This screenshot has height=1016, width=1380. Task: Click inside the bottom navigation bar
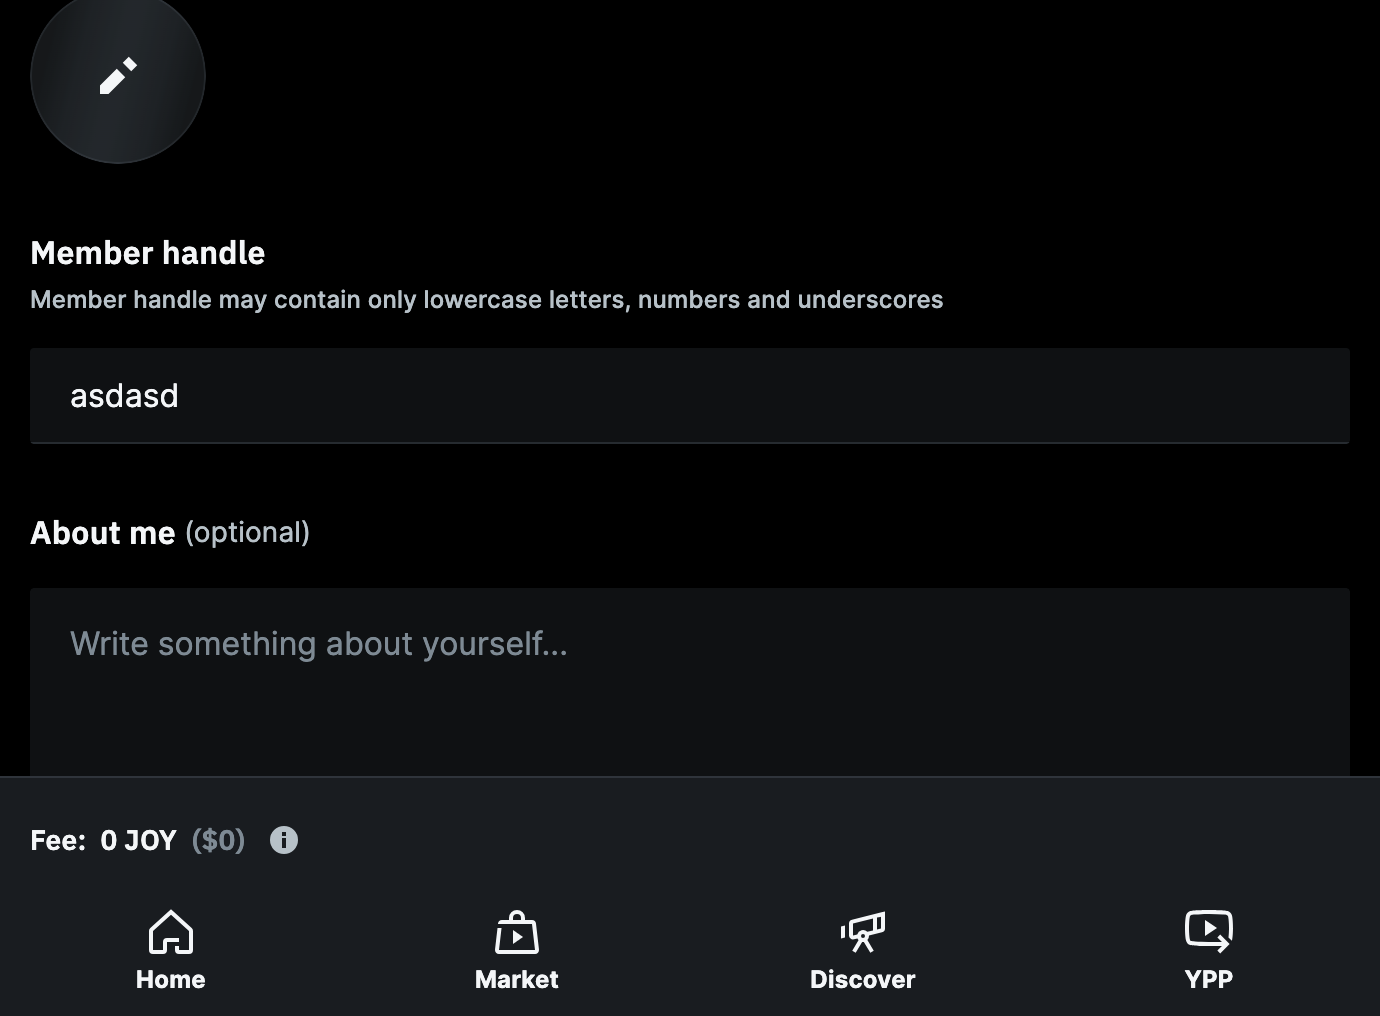(690, 950)
